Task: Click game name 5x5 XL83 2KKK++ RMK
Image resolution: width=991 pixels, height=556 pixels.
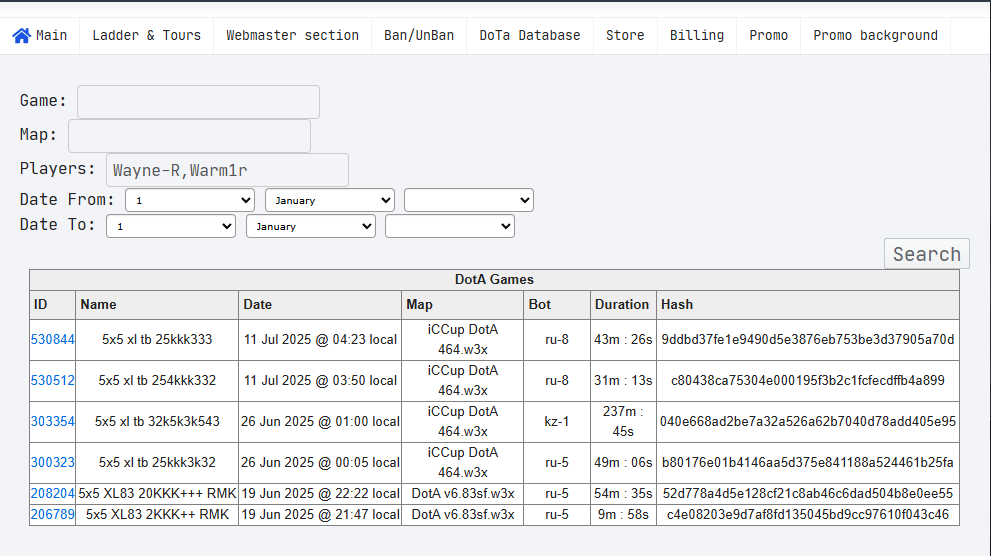Action: pos(157,514)
